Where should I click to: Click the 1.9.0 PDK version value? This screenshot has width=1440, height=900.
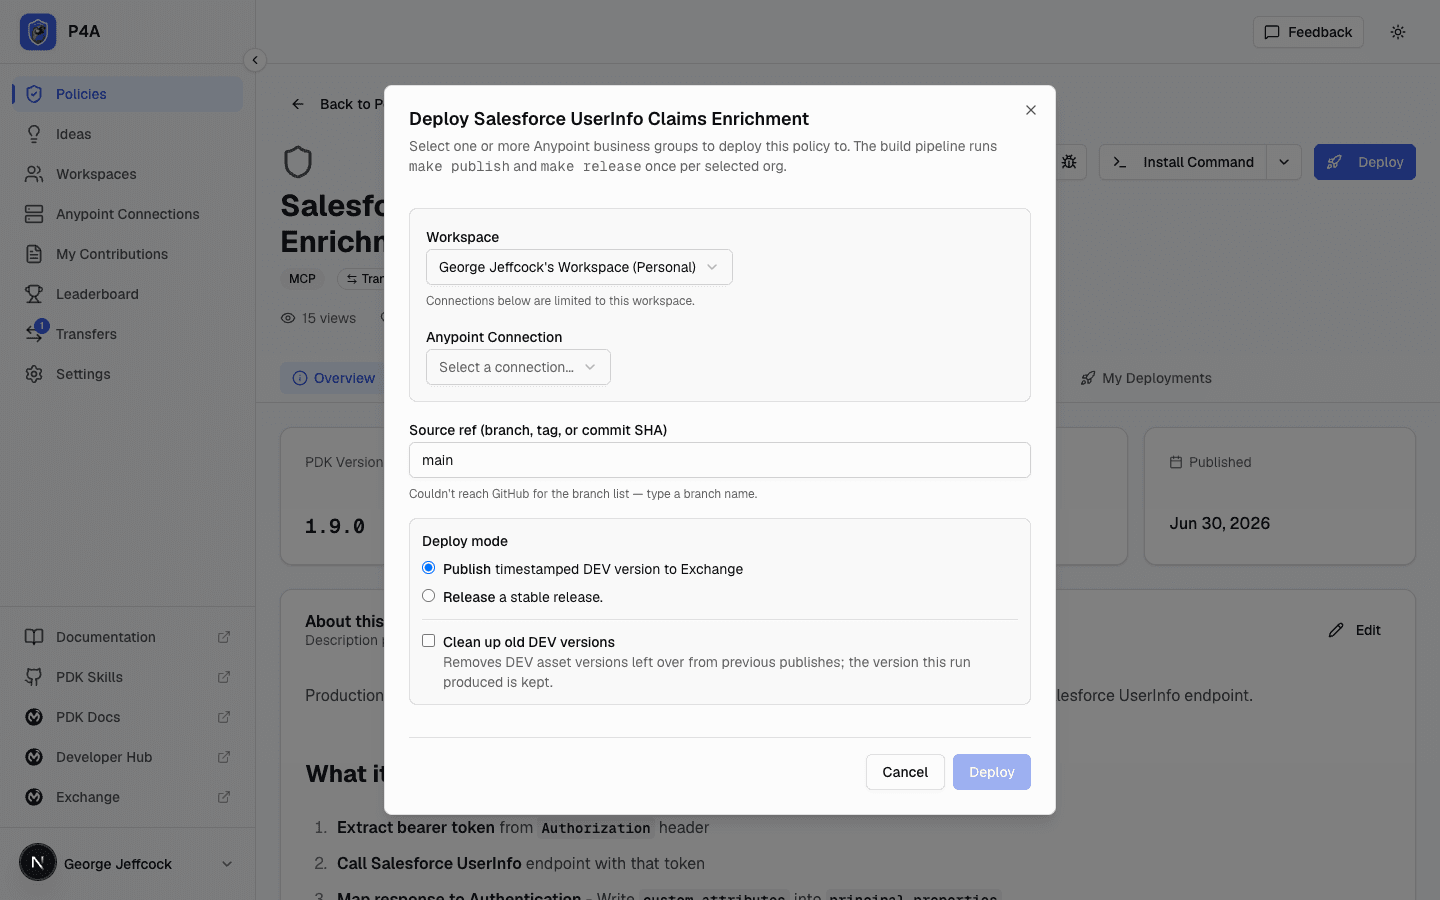pyautogui.click(x=335, y=526)
